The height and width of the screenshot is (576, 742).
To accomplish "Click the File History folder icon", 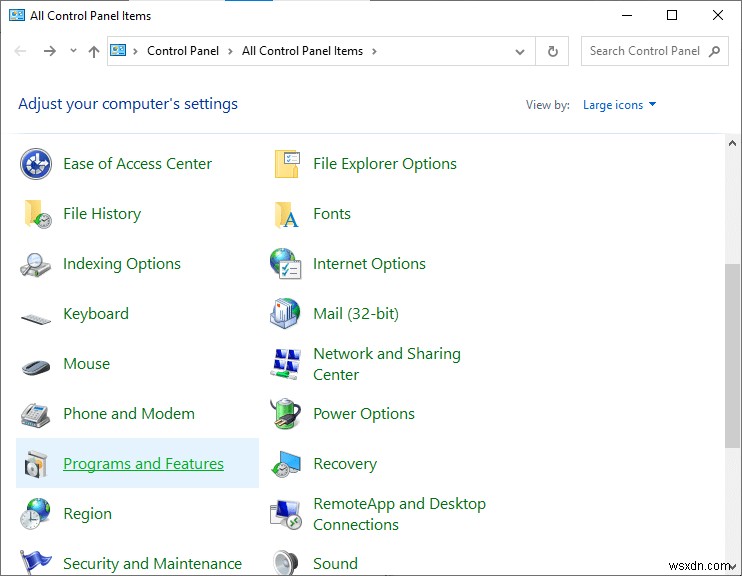I will tap(36, 214).
